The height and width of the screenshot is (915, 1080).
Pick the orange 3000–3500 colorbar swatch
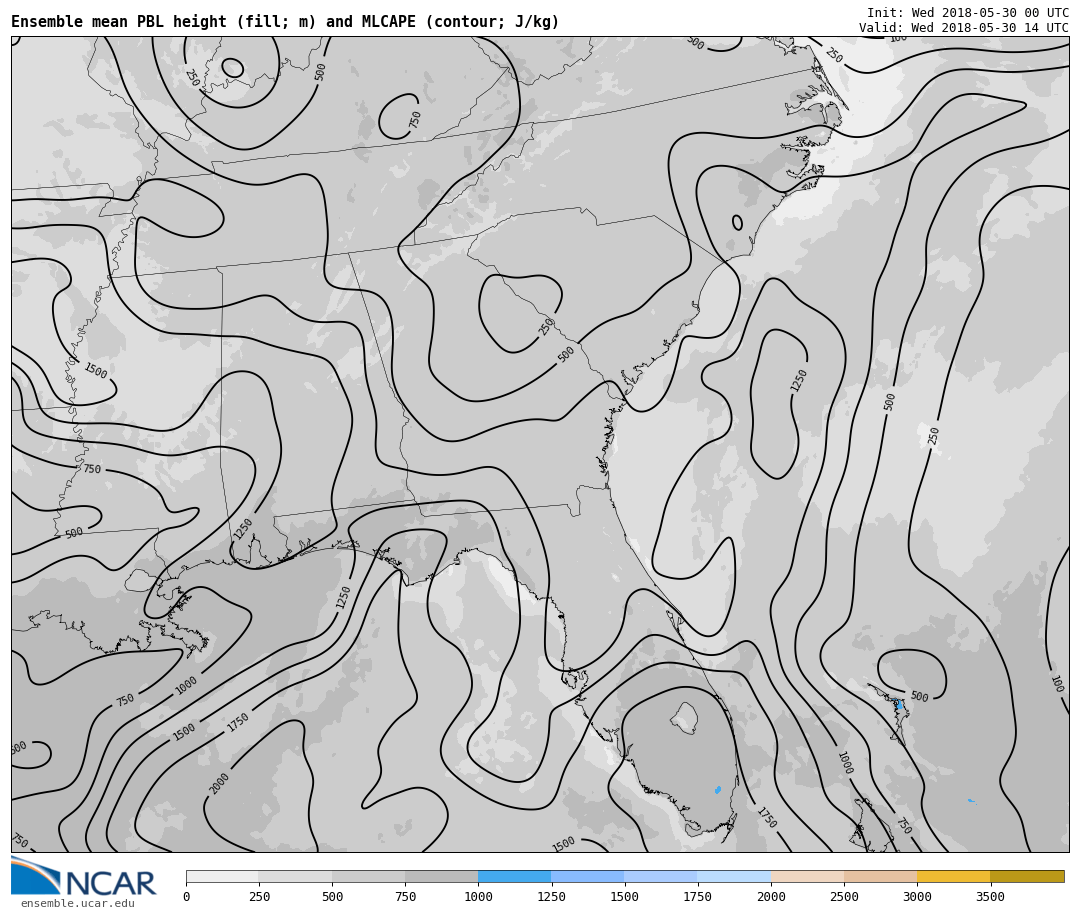953,876
